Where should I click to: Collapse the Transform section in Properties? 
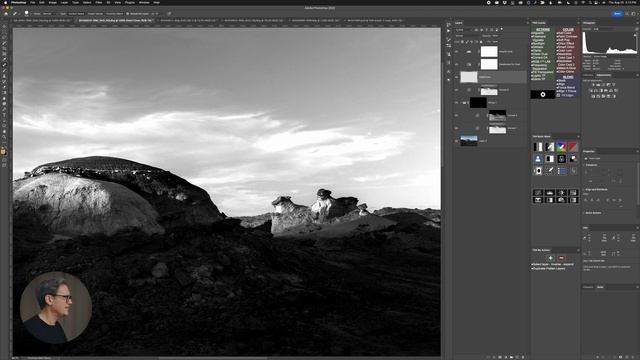point(584,165)
